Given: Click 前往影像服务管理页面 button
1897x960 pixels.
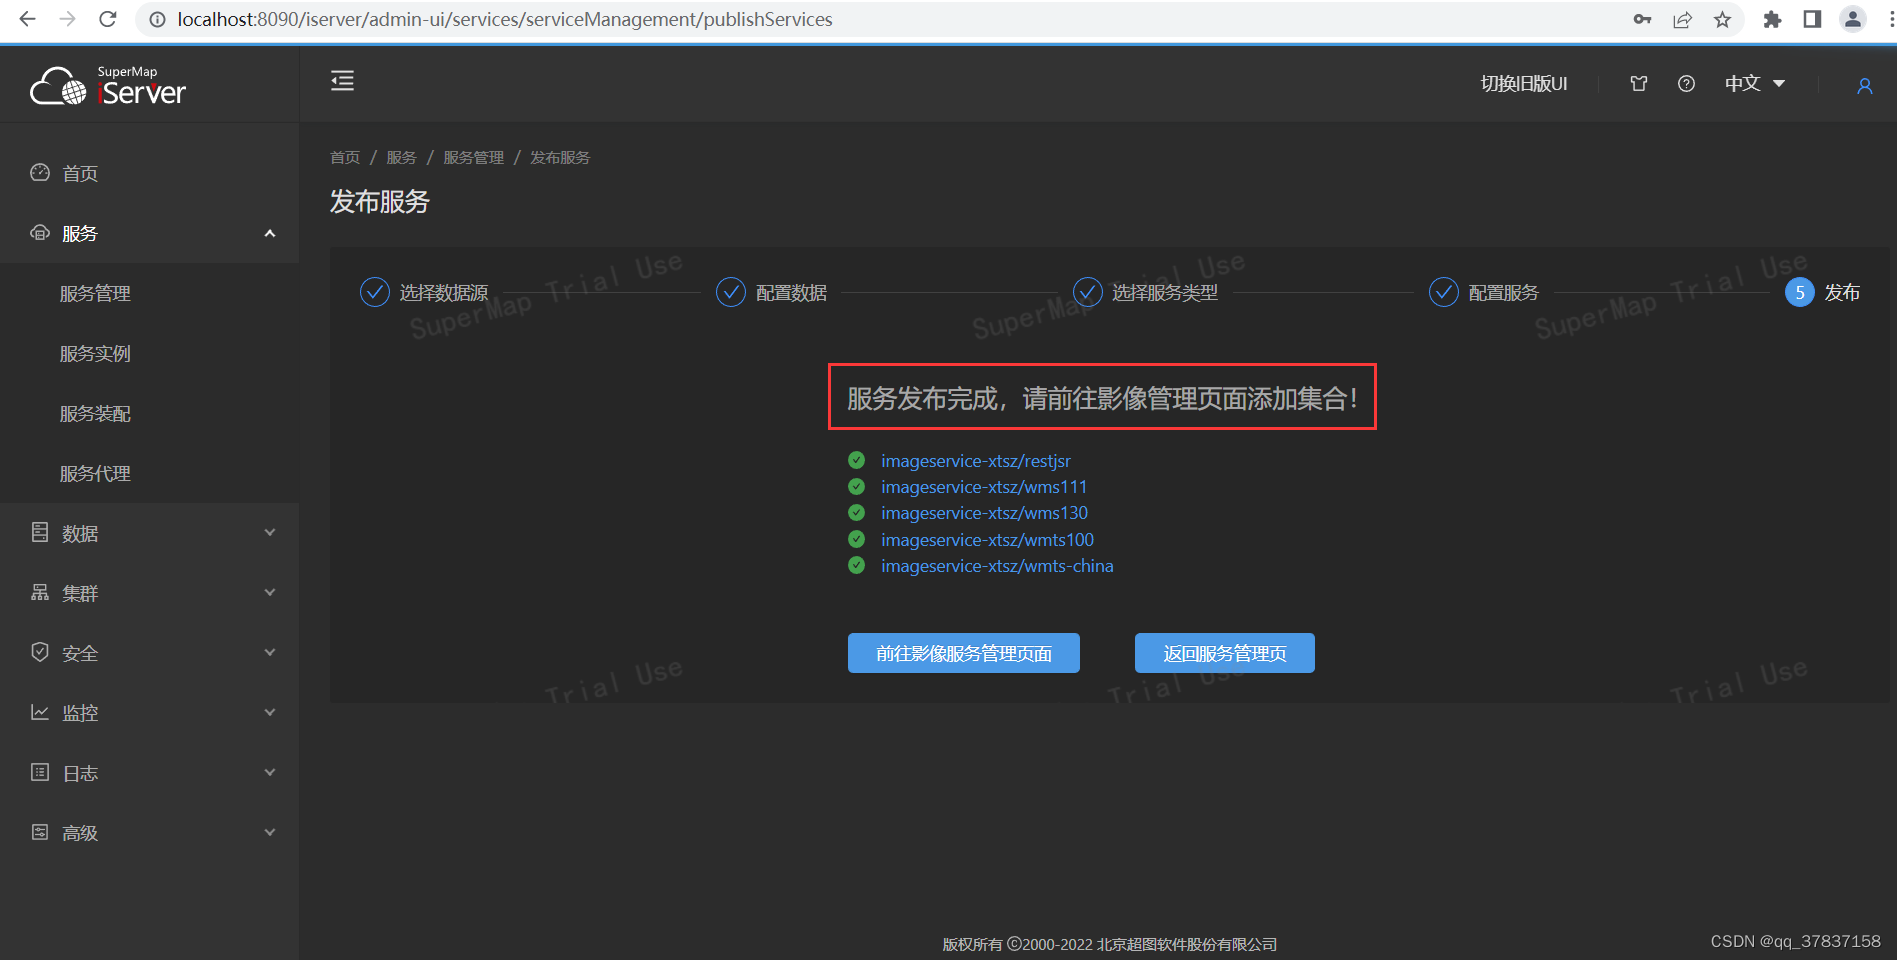Looking at the screenshot, I should pos(963,653).
